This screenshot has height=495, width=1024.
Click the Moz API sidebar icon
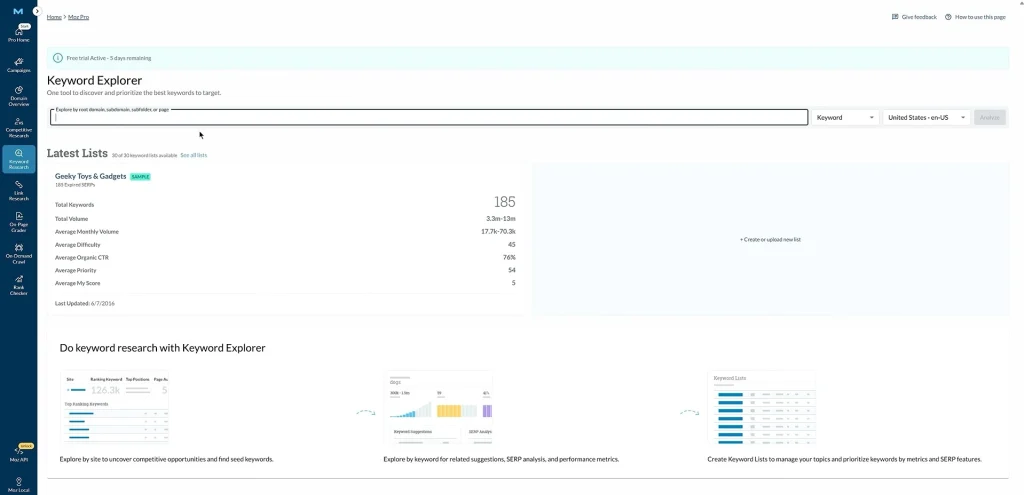(18, 453)
